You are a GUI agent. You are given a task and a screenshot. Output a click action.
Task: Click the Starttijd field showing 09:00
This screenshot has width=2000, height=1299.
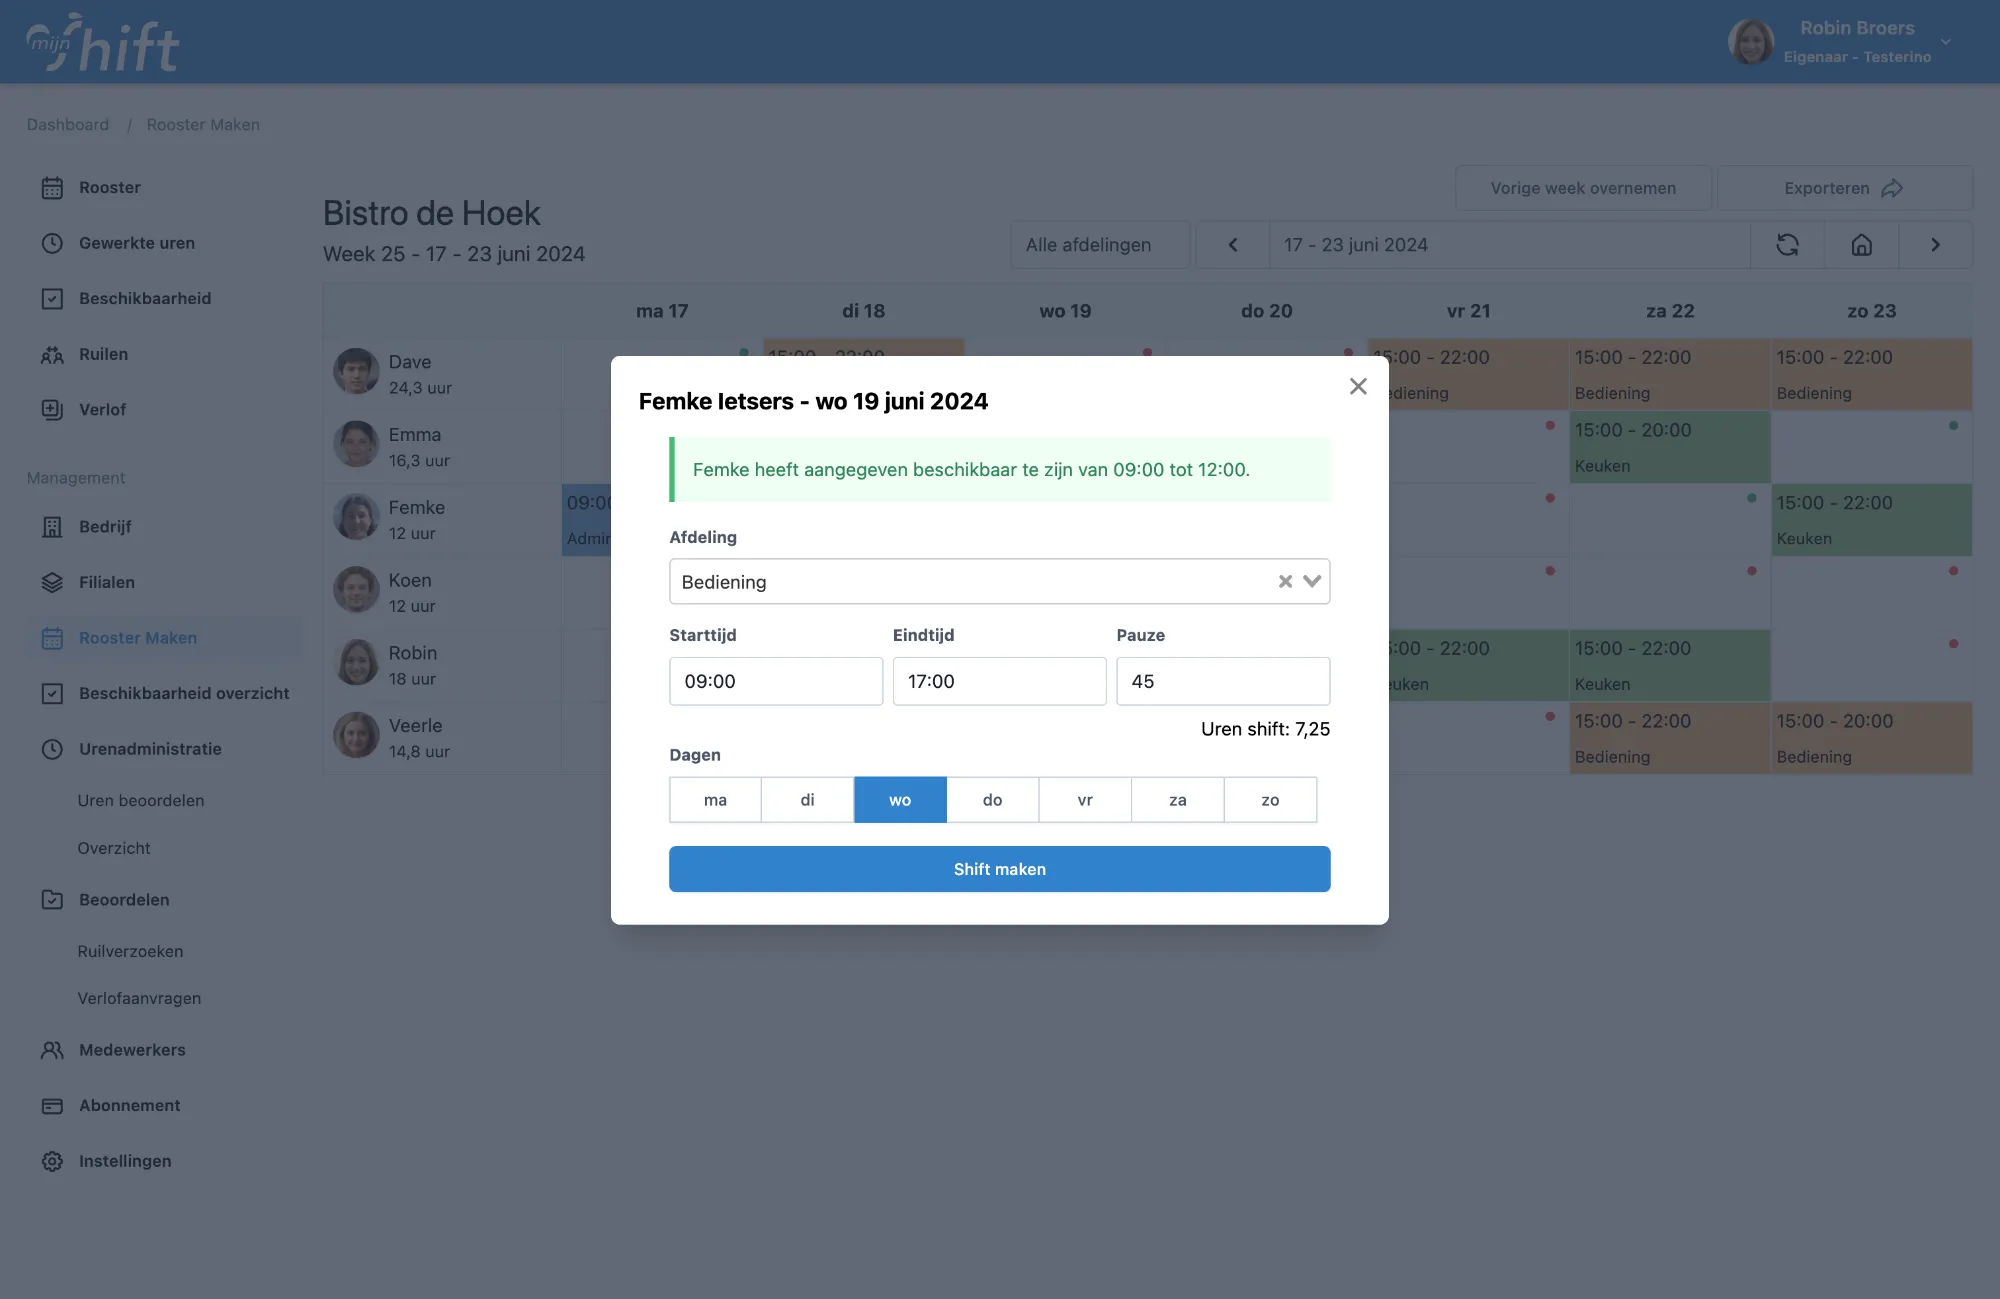(776, 681)
